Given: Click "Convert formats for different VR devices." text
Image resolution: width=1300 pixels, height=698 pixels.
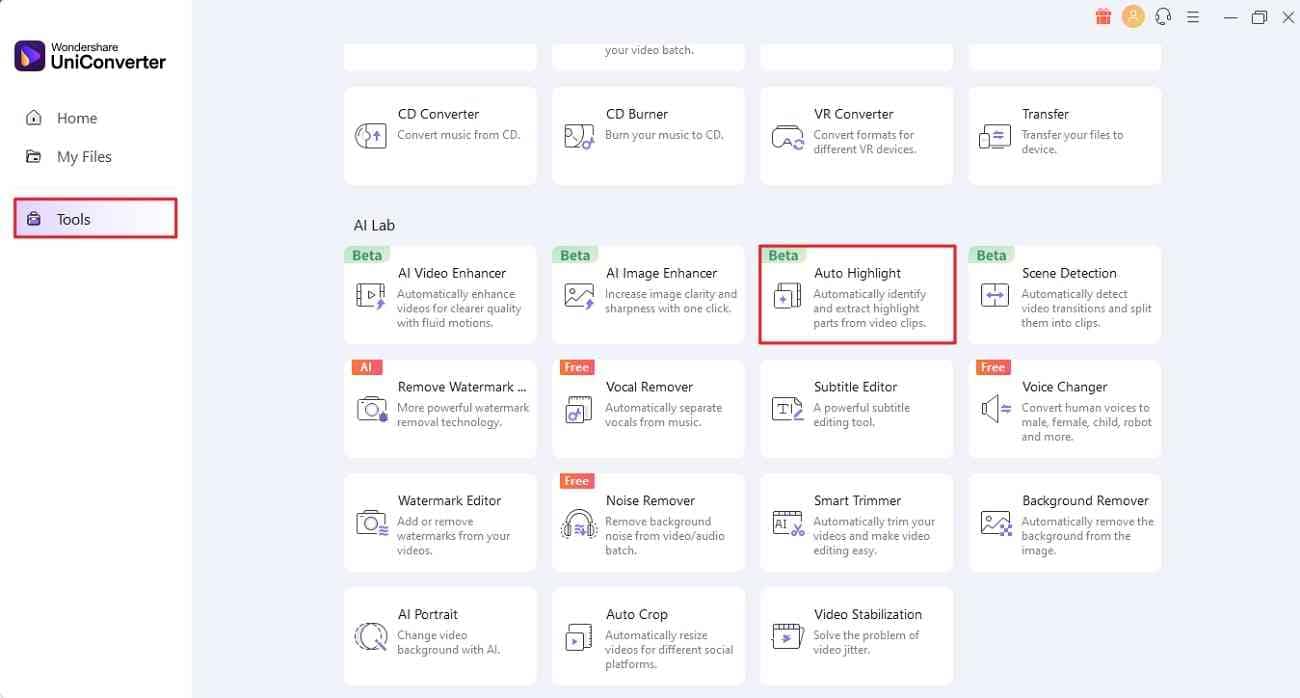Looking at the screenshot, I should [863, 142].
